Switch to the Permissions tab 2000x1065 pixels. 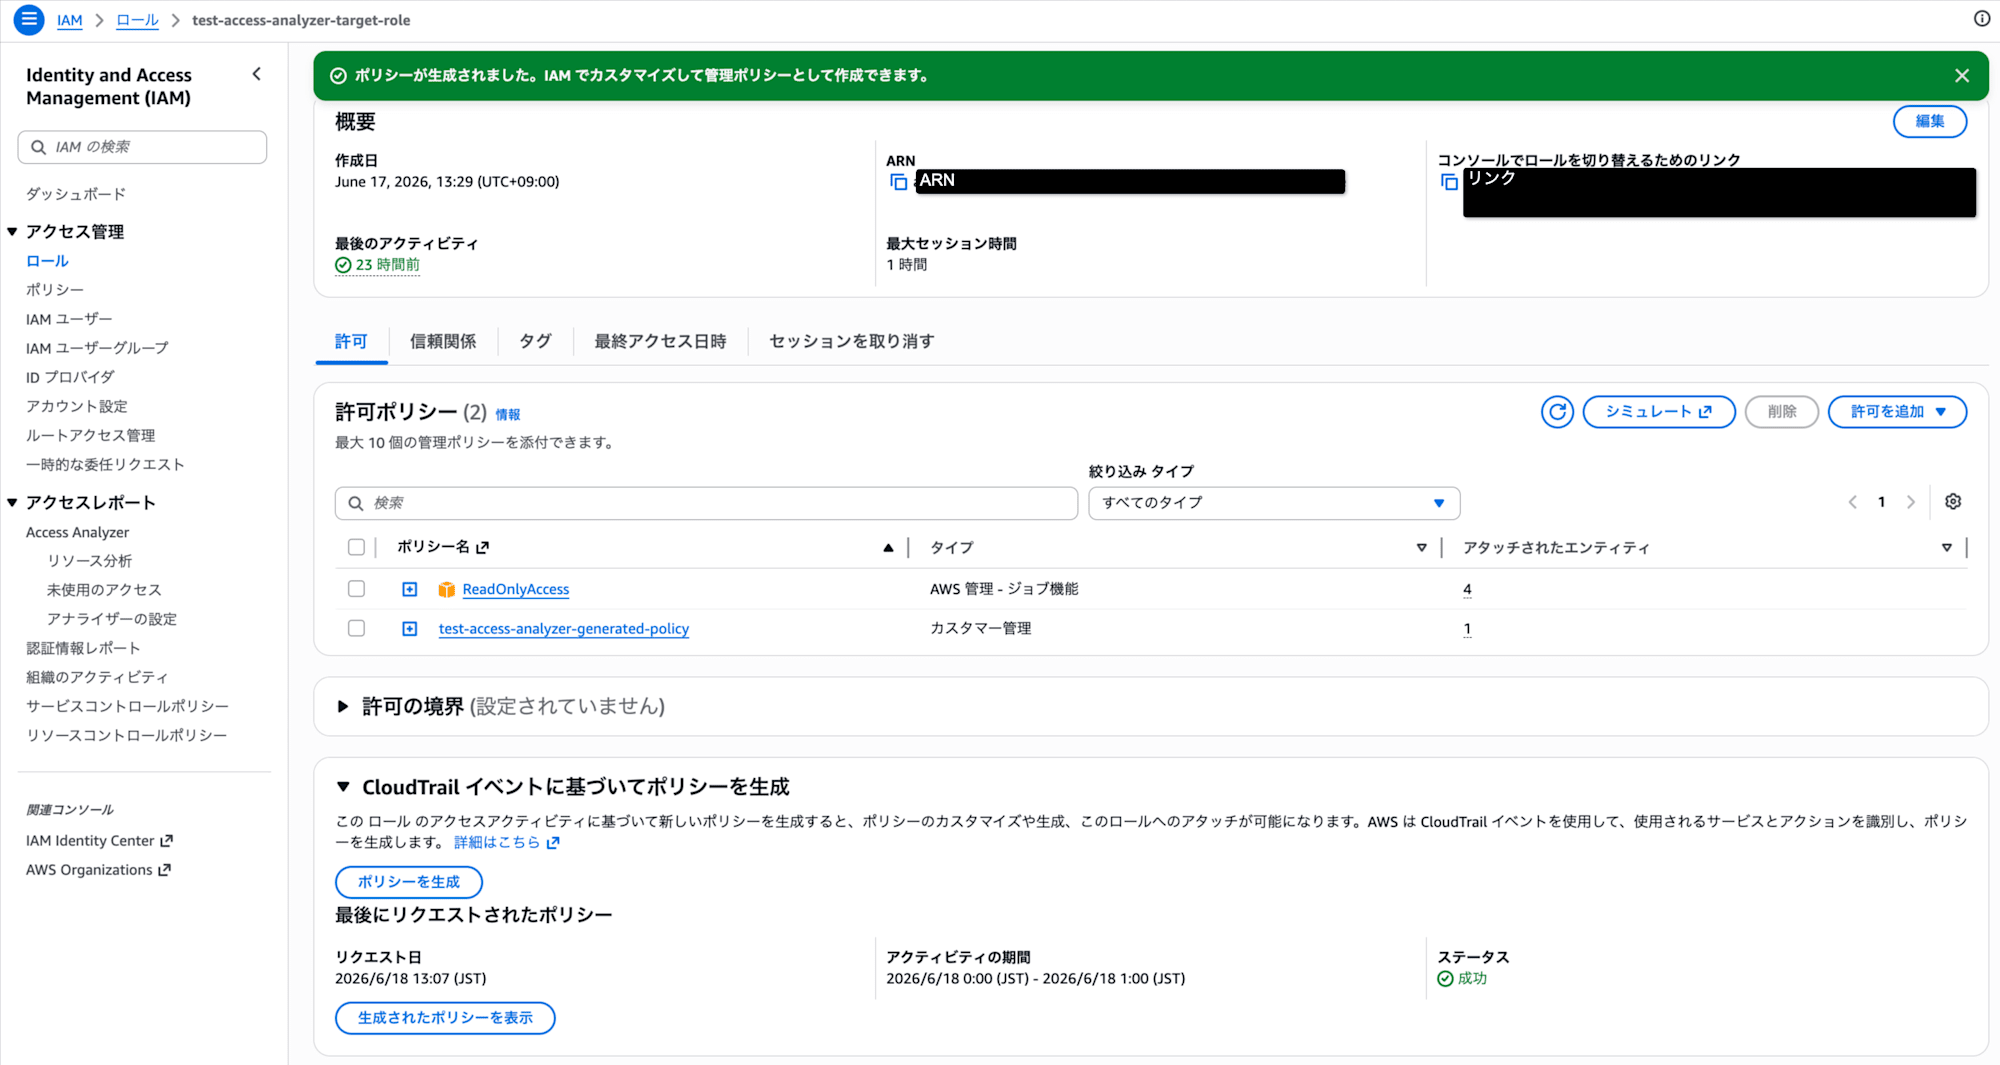point(351,342)
